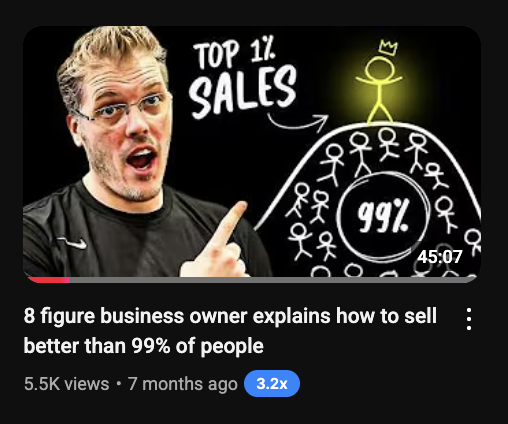Open the video by its title text
Screen dimensions: 508x424
(230, 331)
